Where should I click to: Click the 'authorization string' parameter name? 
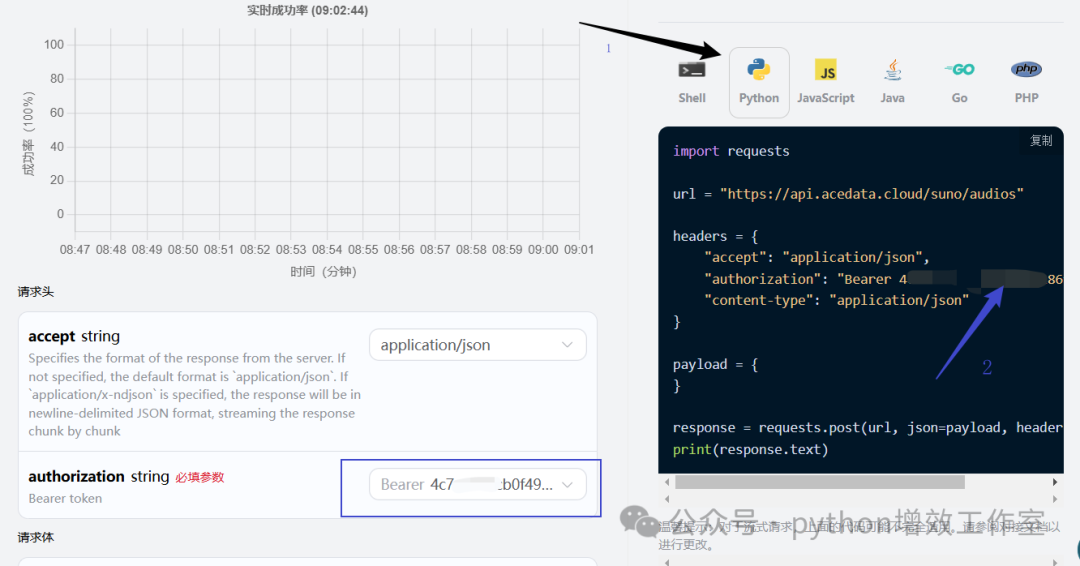(98, 476)
